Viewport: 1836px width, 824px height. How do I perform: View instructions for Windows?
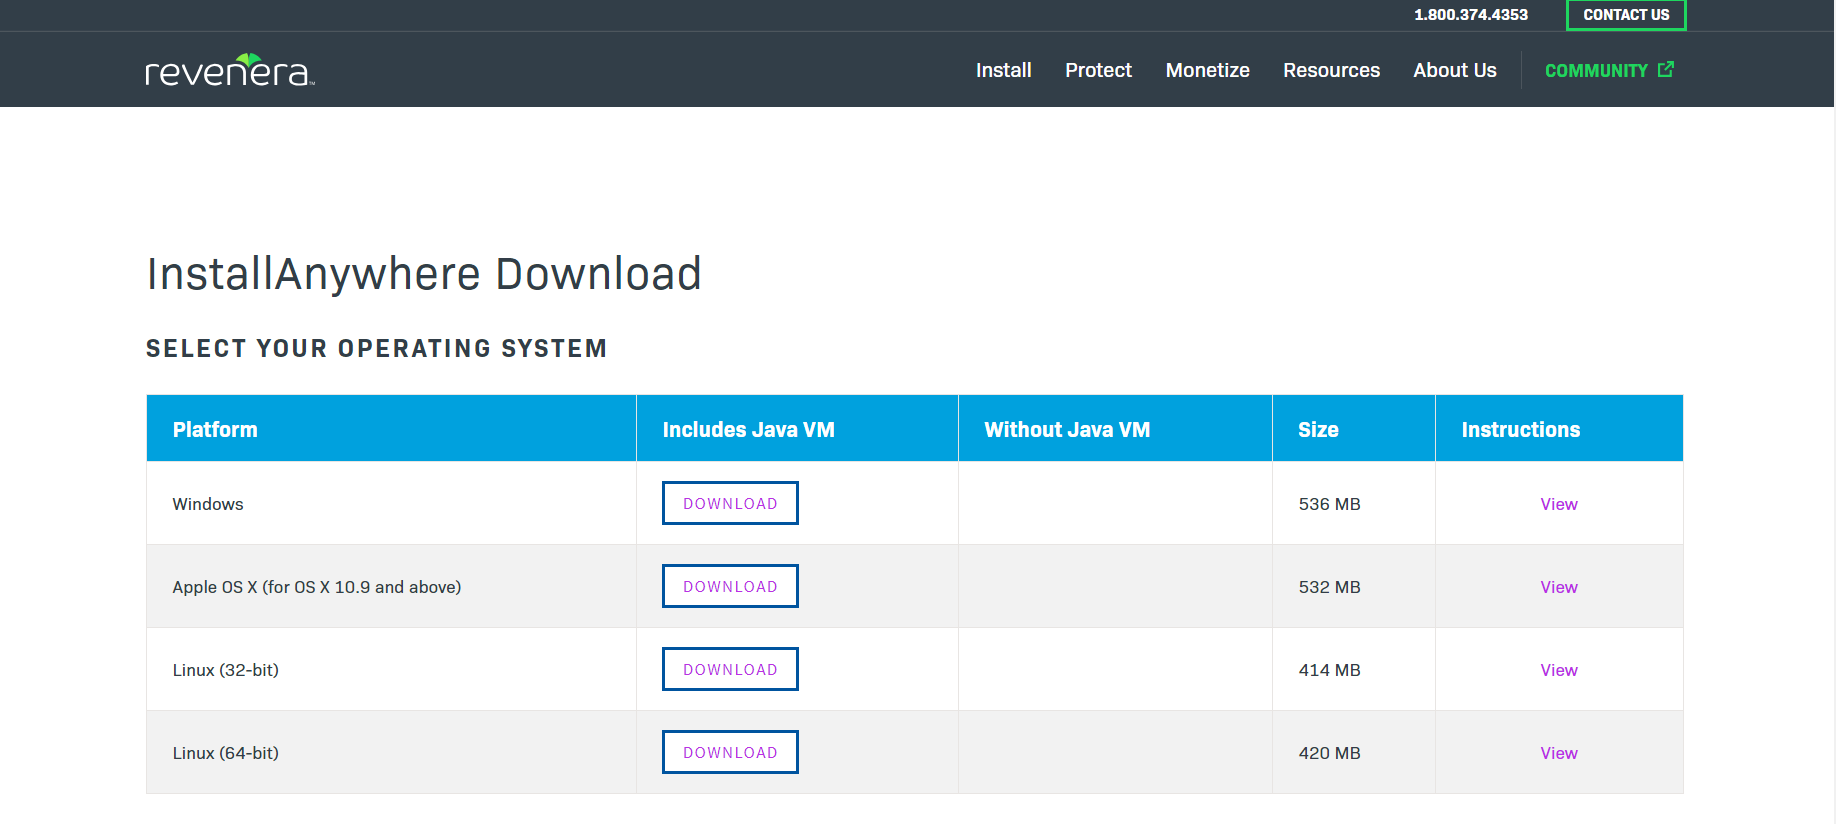pyautogui.click(x=1558, y=504)
